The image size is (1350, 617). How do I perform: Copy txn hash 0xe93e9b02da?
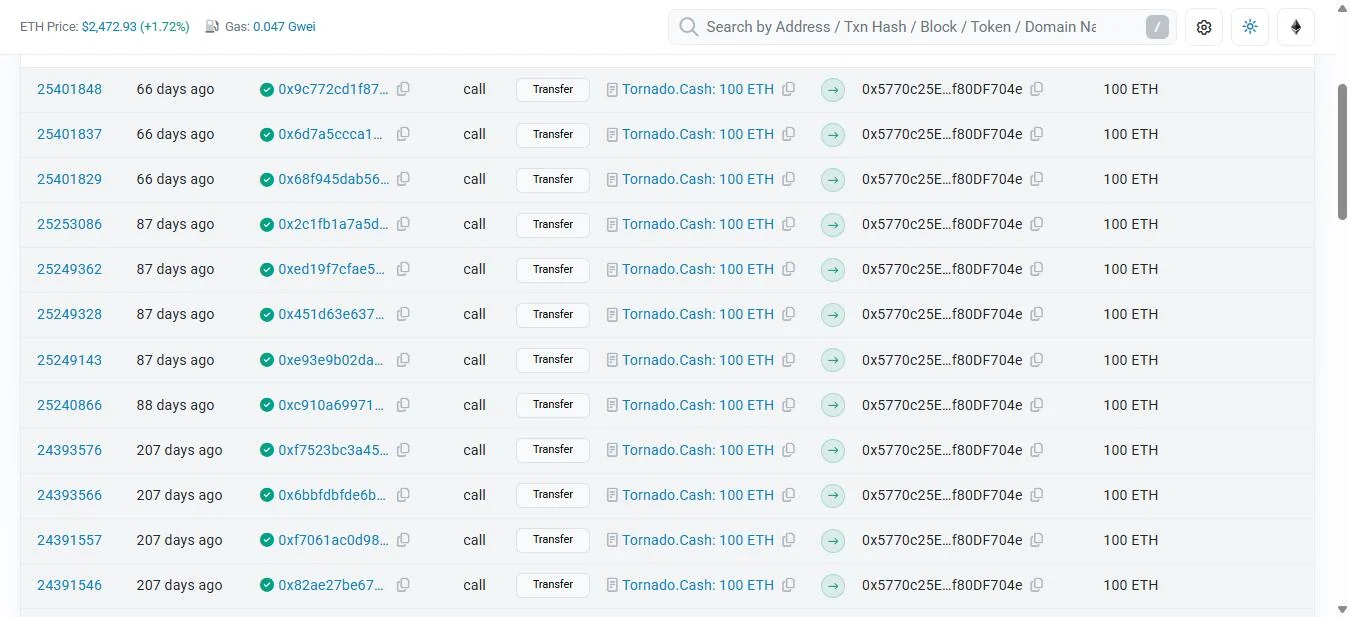click(x=403, y=360)
